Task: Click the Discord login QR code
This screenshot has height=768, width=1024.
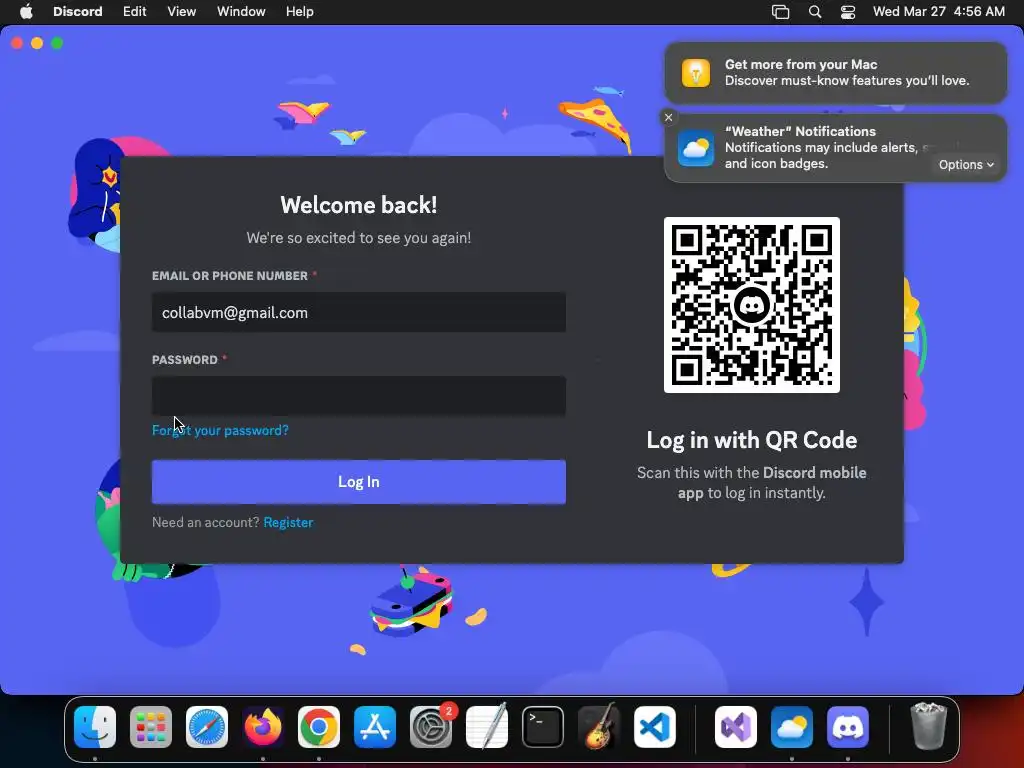Action: point(752,305)
